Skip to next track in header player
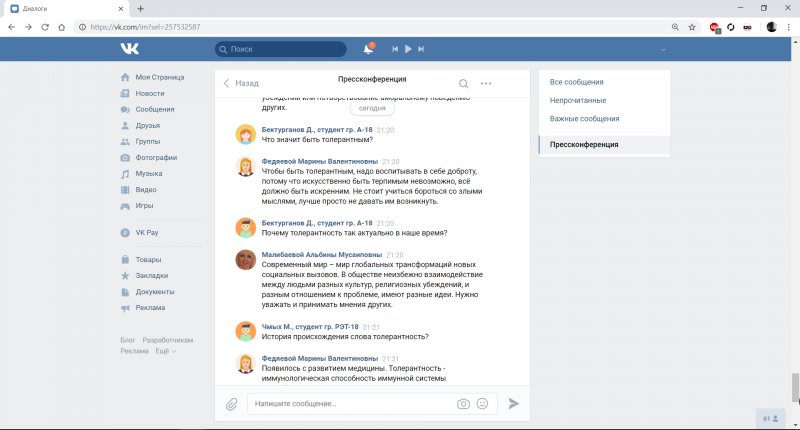This screenshot has width=800, height=430. click(421, 48)
